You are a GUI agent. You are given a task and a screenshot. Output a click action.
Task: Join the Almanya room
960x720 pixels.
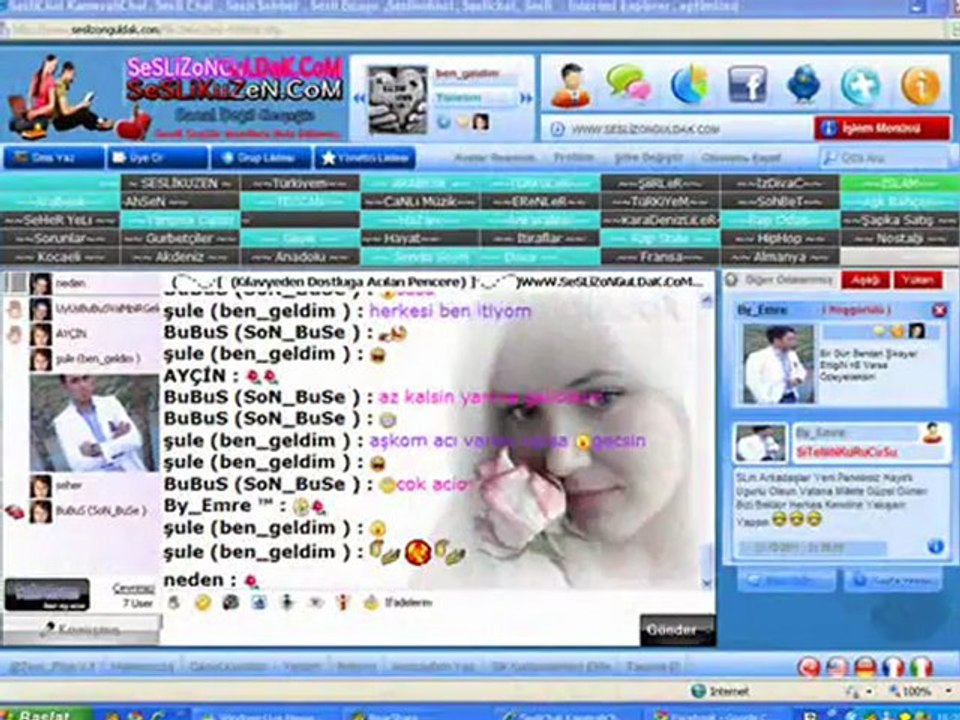pyautogui.click(x=780, y=257)
